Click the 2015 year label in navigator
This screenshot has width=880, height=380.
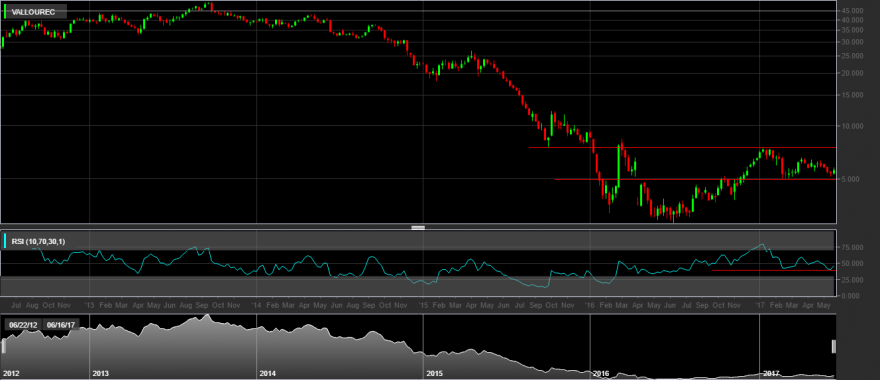[434, 373]
